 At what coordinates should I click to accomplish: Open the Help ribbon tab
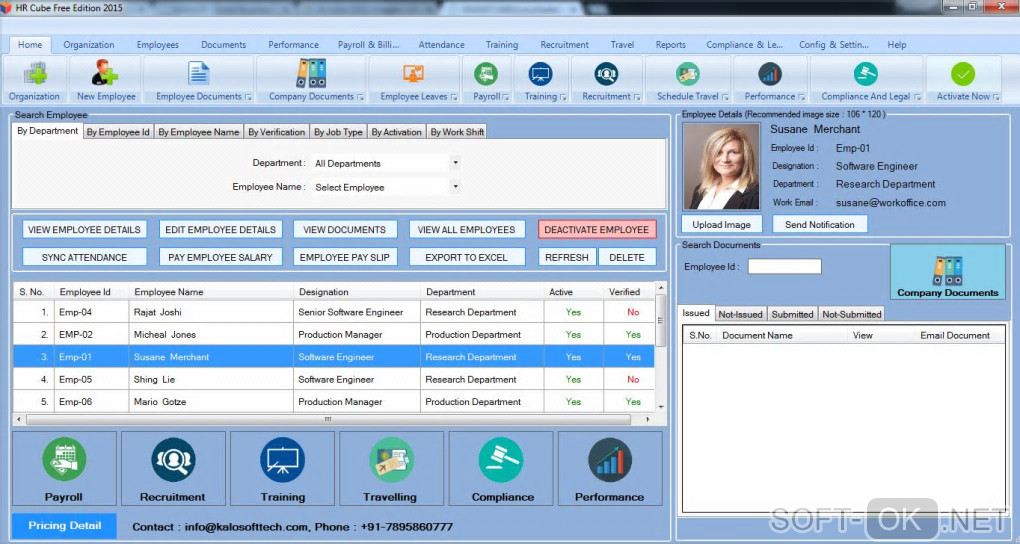click(896, 45)
